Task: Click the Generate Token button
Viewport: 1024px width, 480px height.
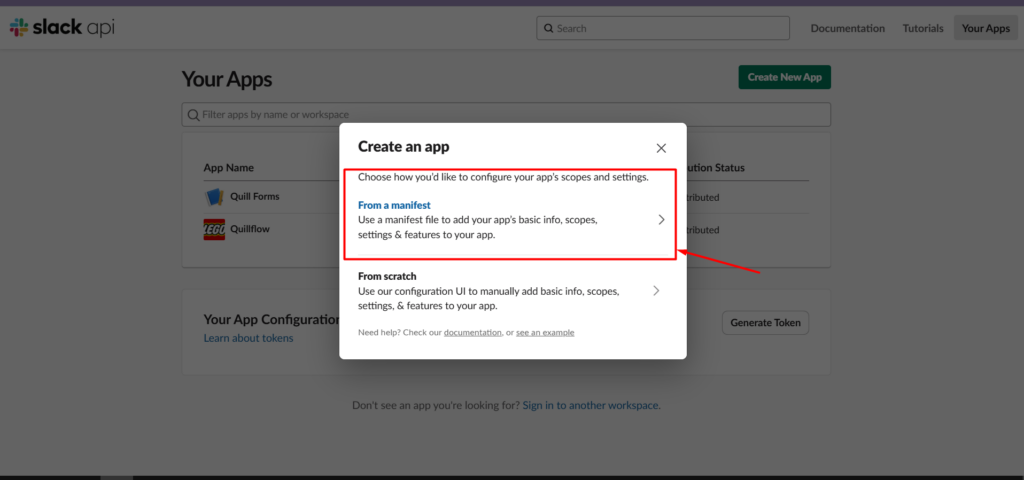Action: [765, 323]
